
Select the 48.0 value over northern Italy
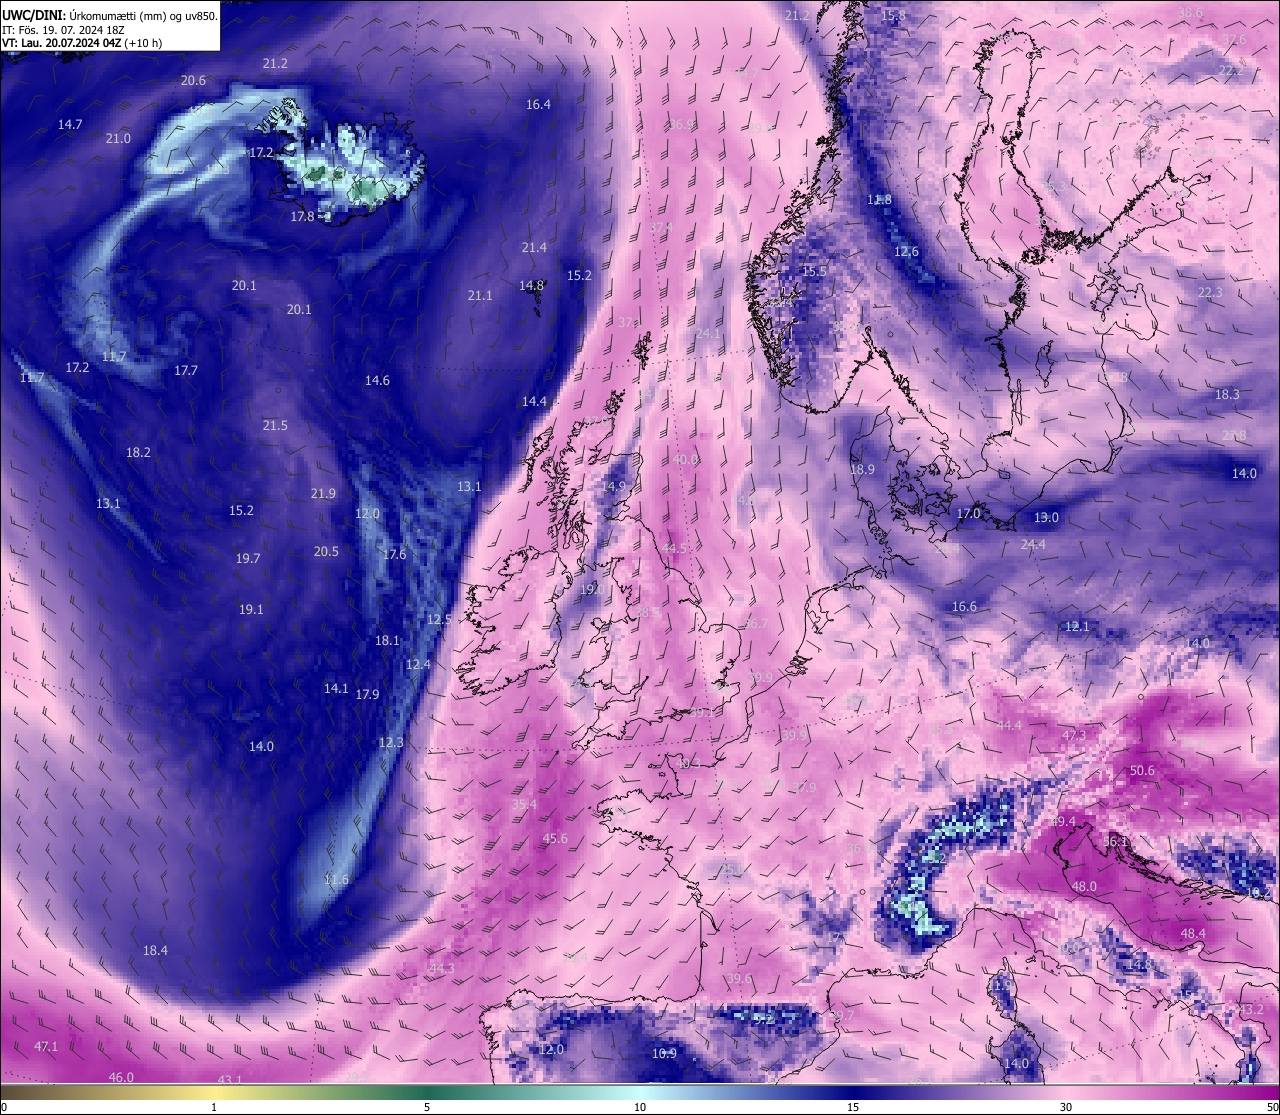[1084, 887]
